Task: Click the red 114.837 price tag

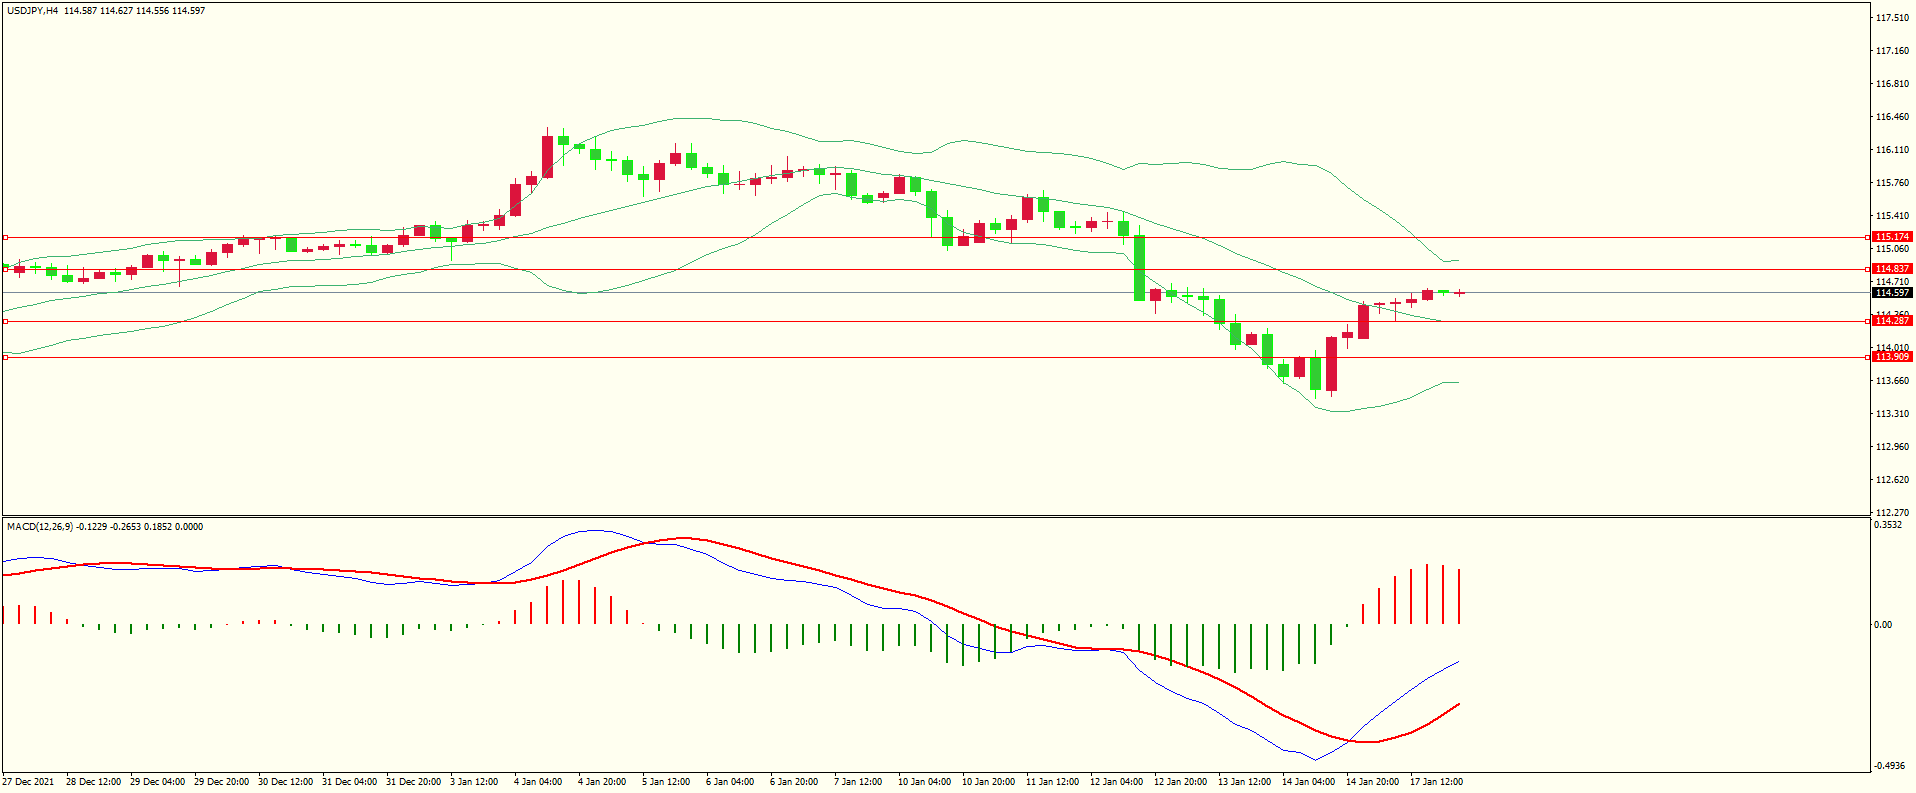Action: (1892, 269)
